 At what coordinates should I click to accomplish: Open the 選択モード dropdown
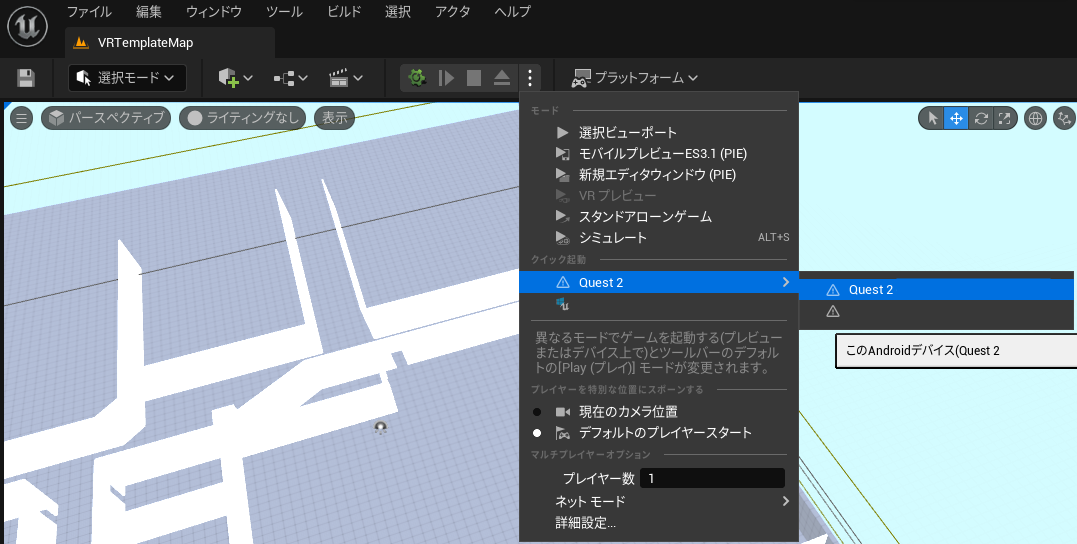click(127, 78)
